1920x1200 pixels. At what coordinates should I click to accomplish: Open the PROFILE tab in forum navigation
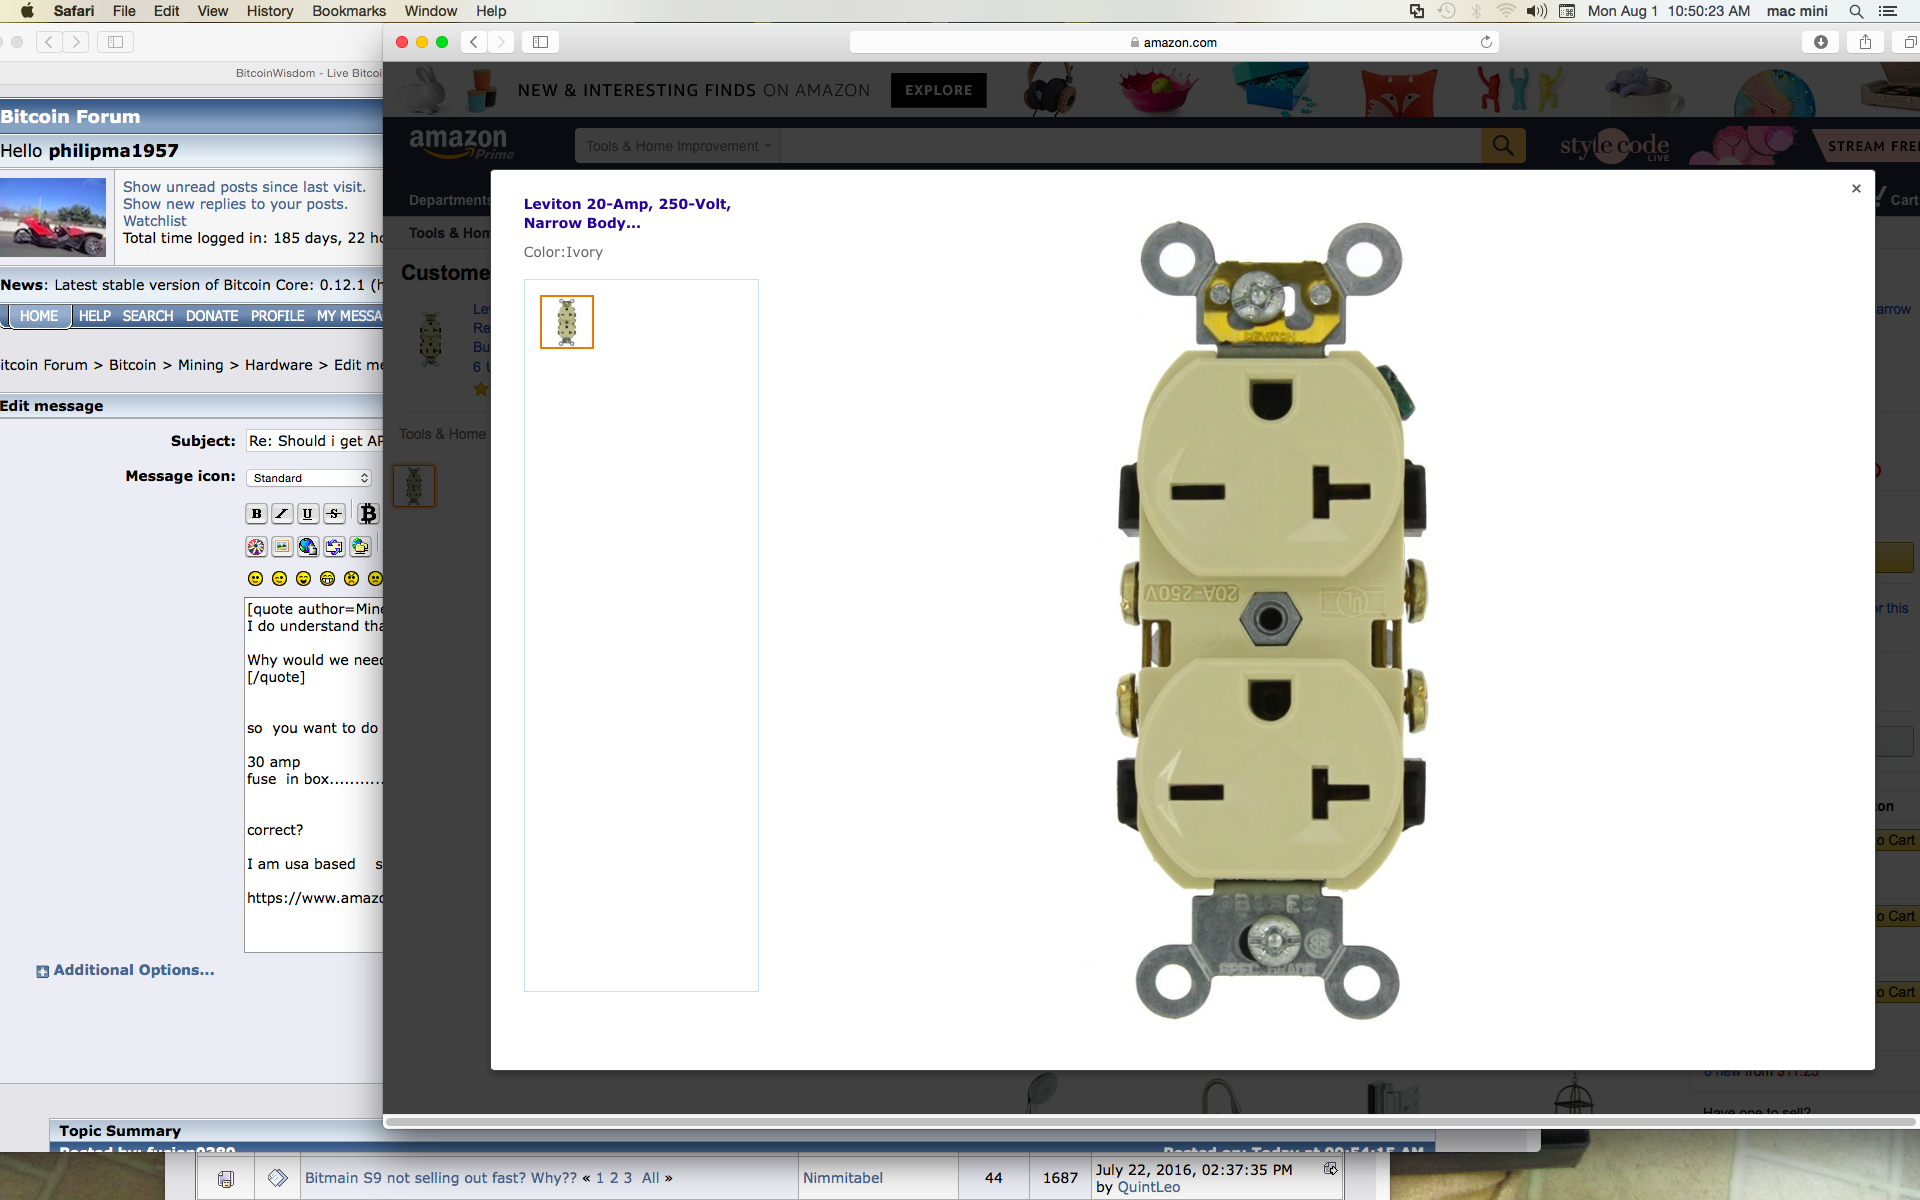(277, 316)
